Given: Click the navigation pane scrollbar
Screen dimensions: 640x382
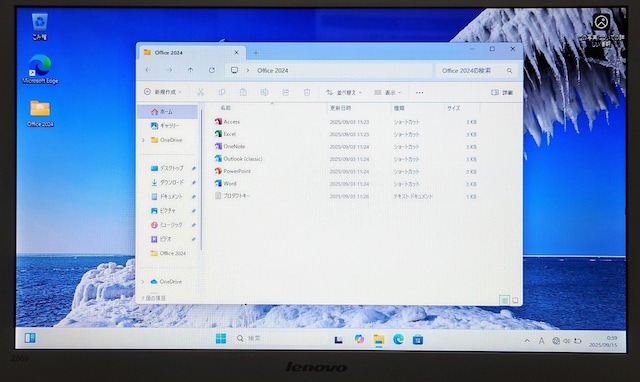Looking at the screenshot, I should tap(201, 180).
